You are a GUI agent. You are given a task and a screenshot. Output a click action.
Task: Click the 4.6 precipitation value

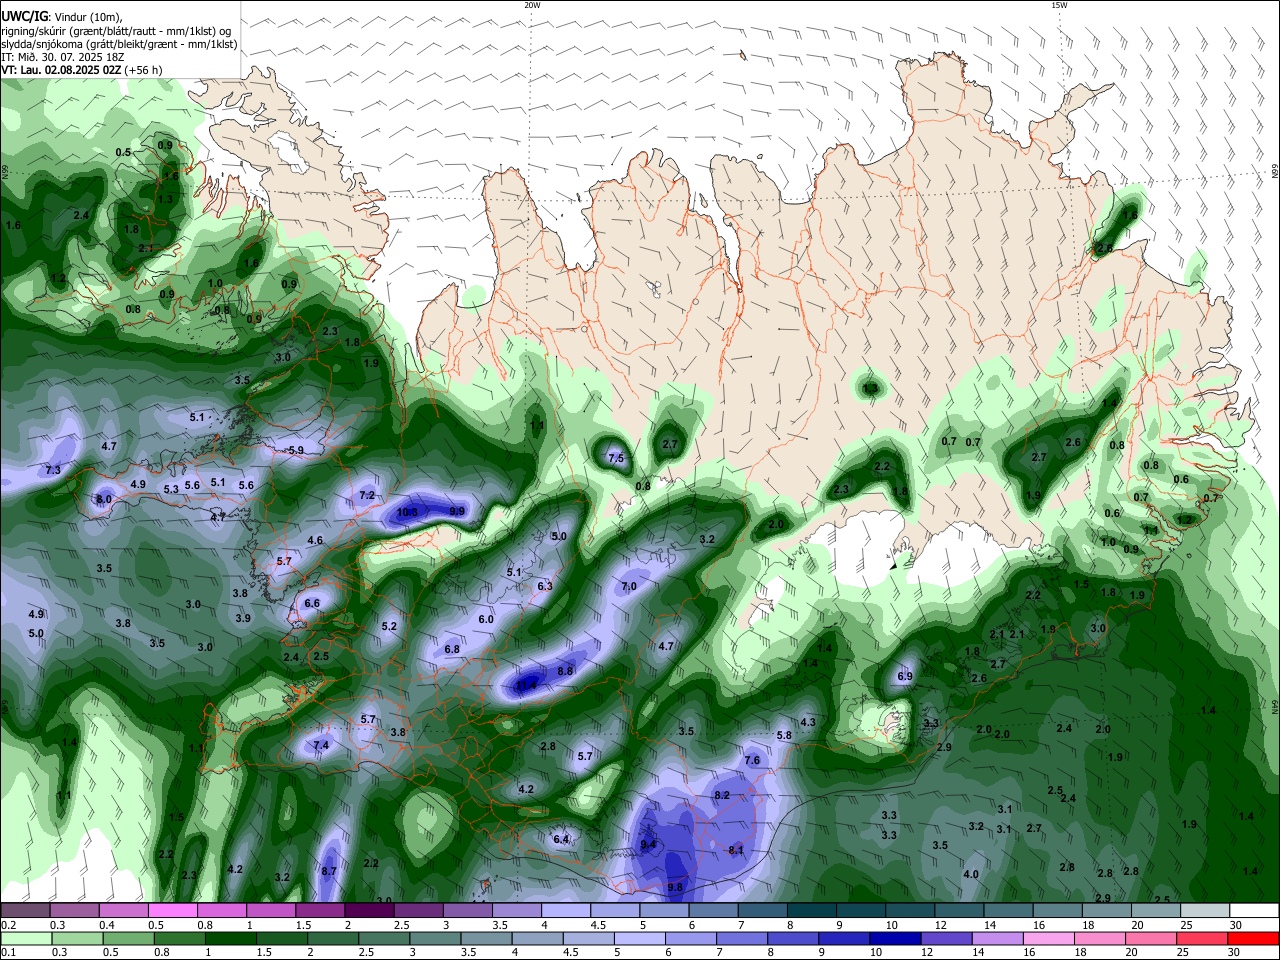pyautogui.click(x=315, y=541)
